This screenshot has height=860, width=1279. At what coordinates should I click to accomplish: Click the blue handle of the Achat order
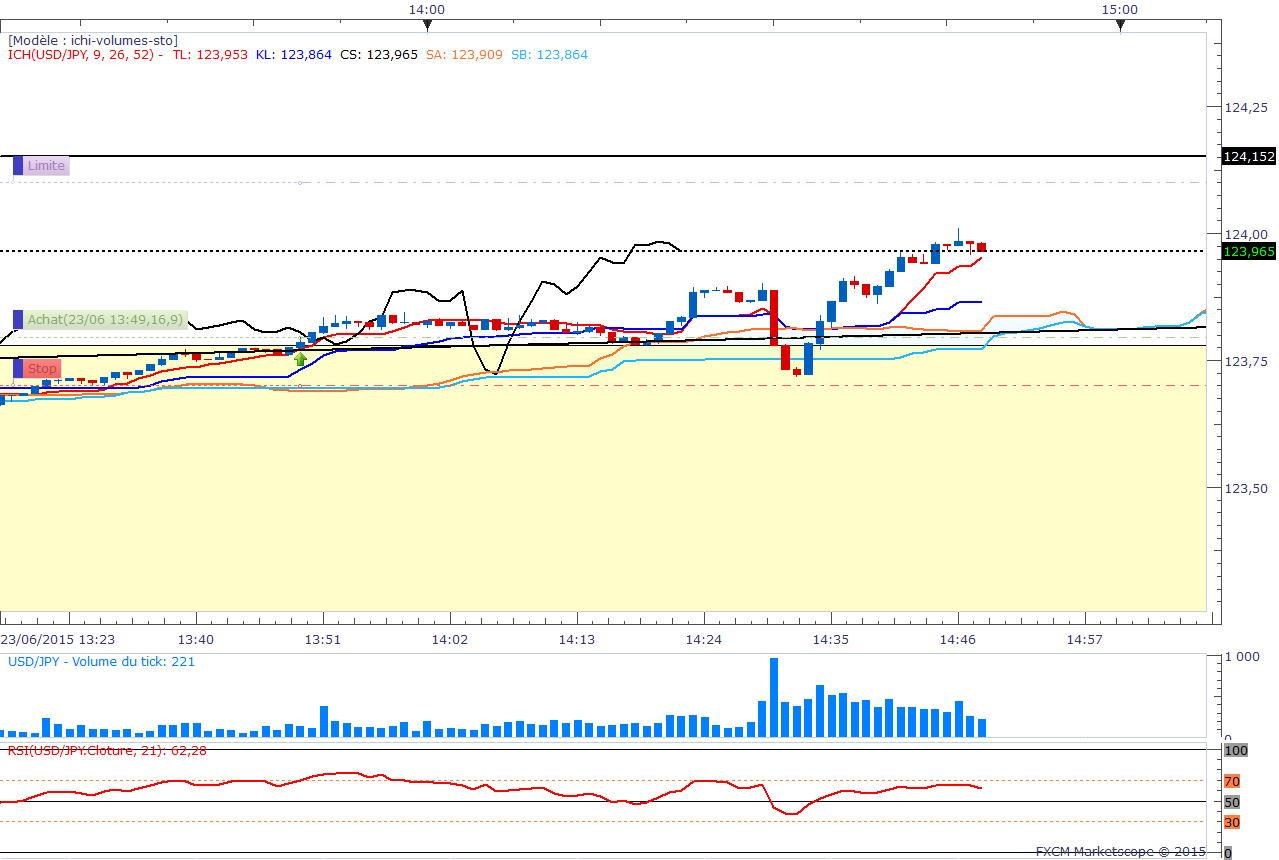[x=18, y=320]
